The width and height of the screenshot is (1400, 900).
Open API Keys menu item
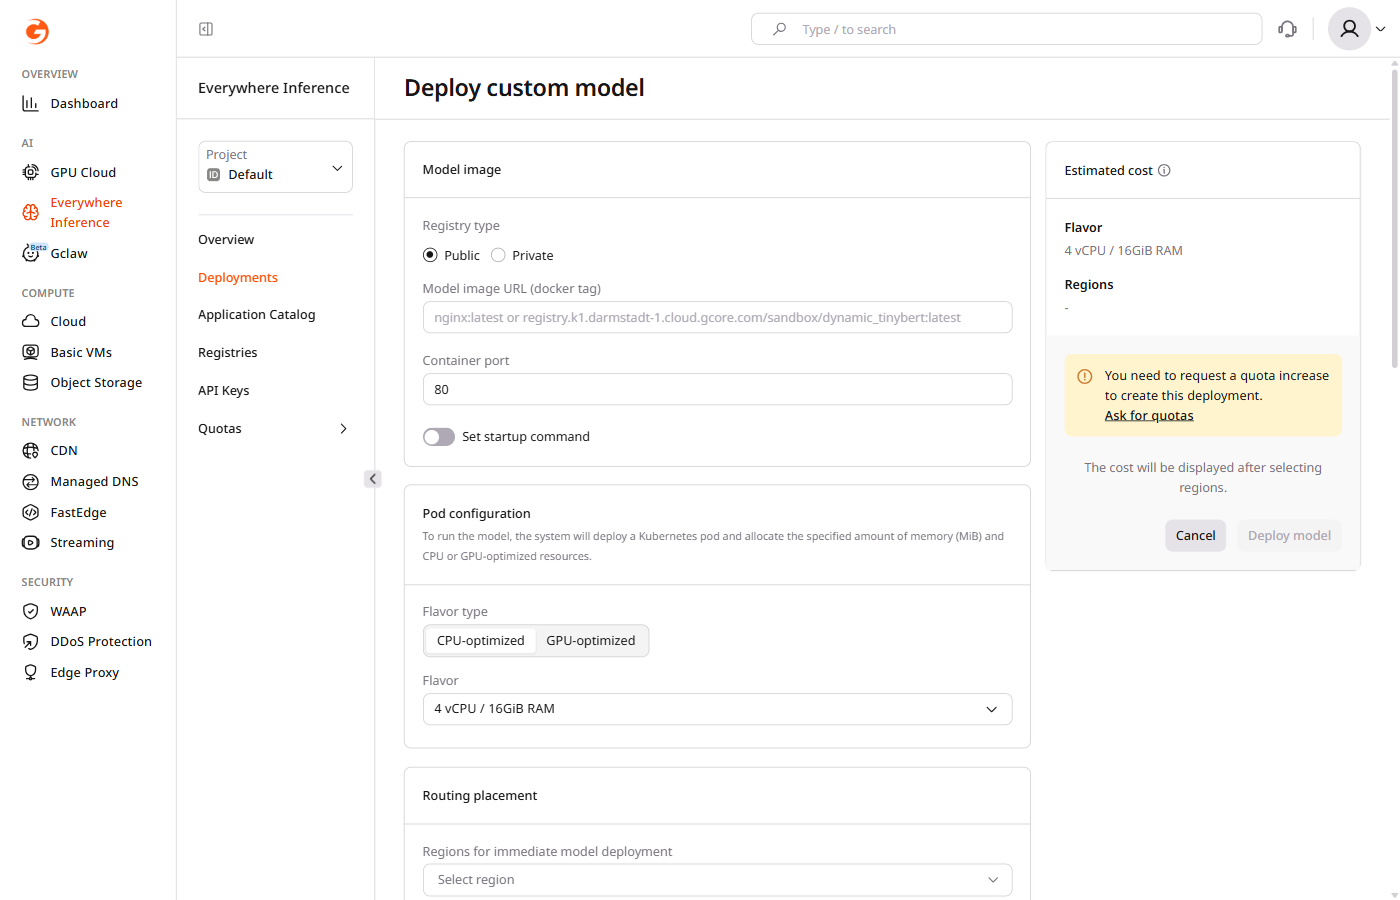coord(224,391)
